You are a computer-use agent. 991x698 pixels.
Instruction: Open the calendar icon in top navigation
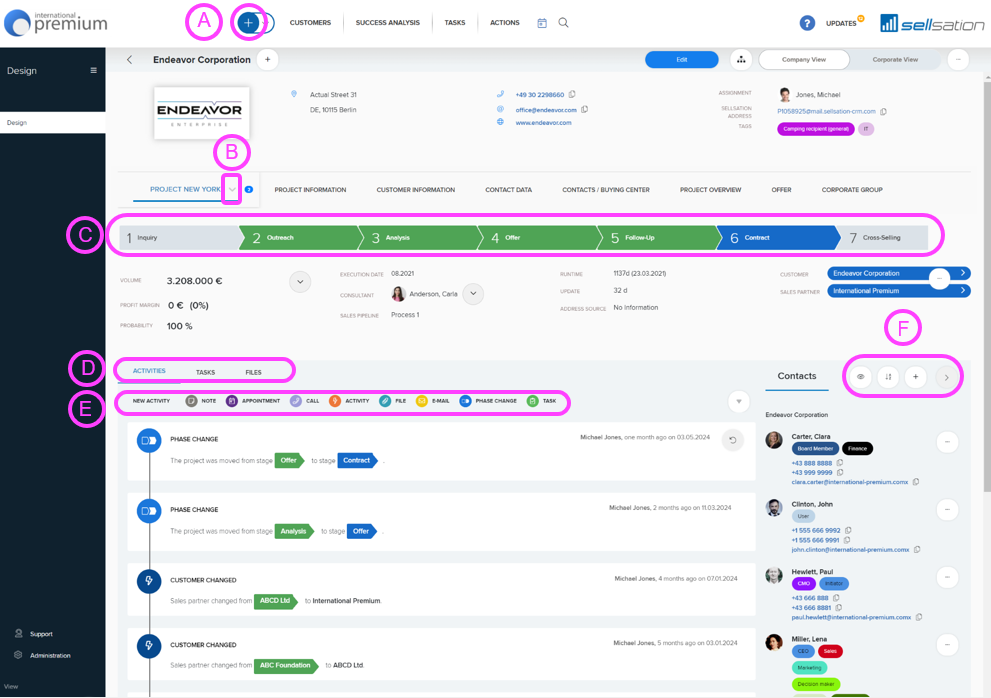[542, 23]
